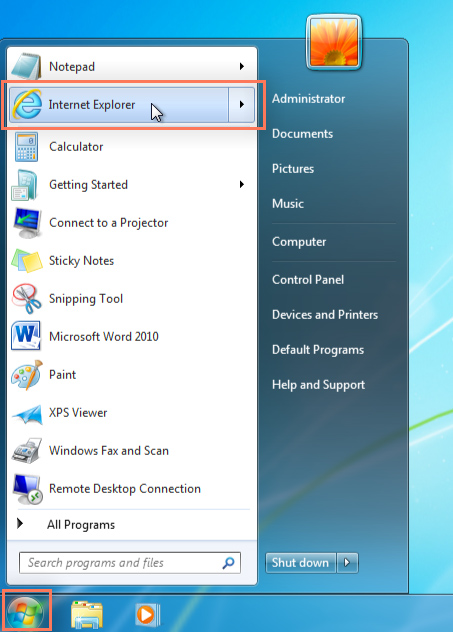
Task: Open the Administrator folder
Action: coord(308,99)
